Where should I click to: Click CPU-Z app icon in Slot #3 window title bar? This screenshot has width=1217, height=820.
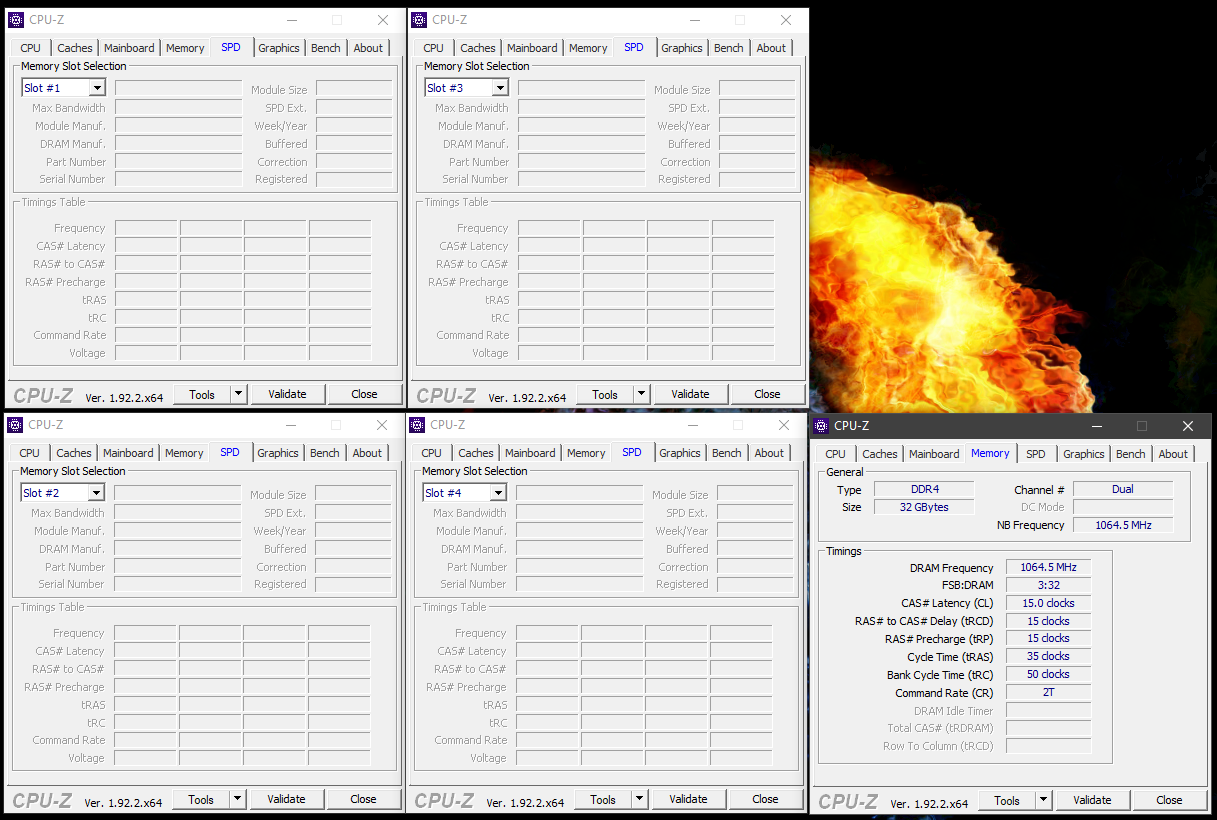pyautogui.click(x=419, y=20)
